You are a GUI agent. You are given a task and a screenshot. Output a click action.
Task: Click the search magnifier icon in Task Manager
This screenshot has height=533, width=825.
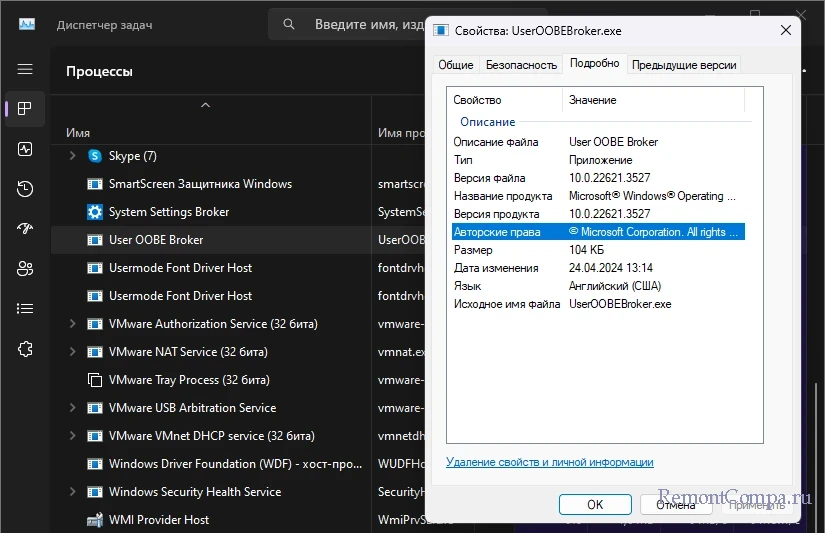[289, 24]
